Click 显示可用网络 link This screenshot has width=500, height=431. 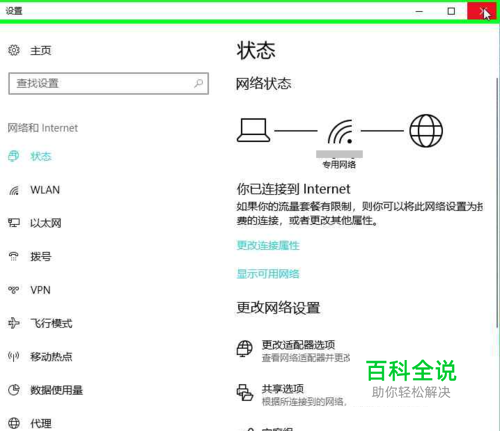[268, 274]
